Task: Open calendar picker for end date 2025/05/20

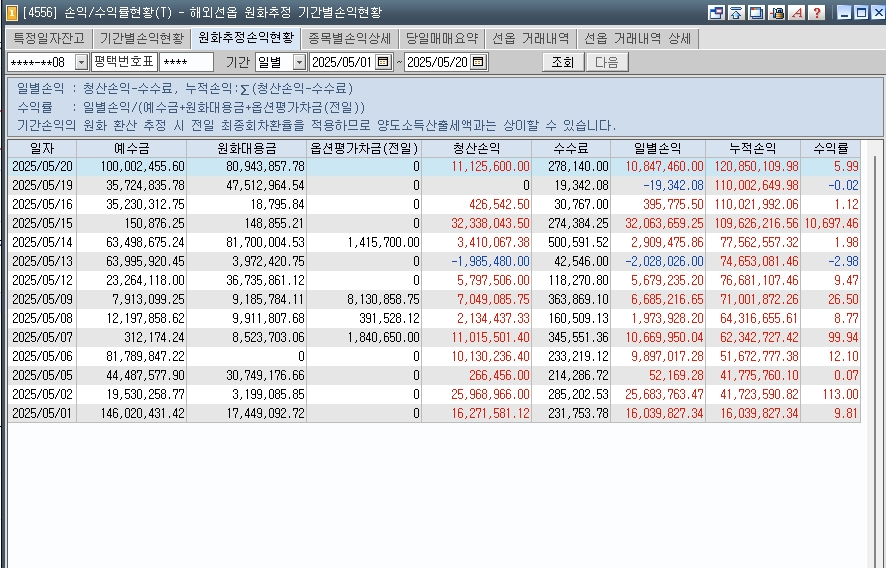Action: pos(478,62)
